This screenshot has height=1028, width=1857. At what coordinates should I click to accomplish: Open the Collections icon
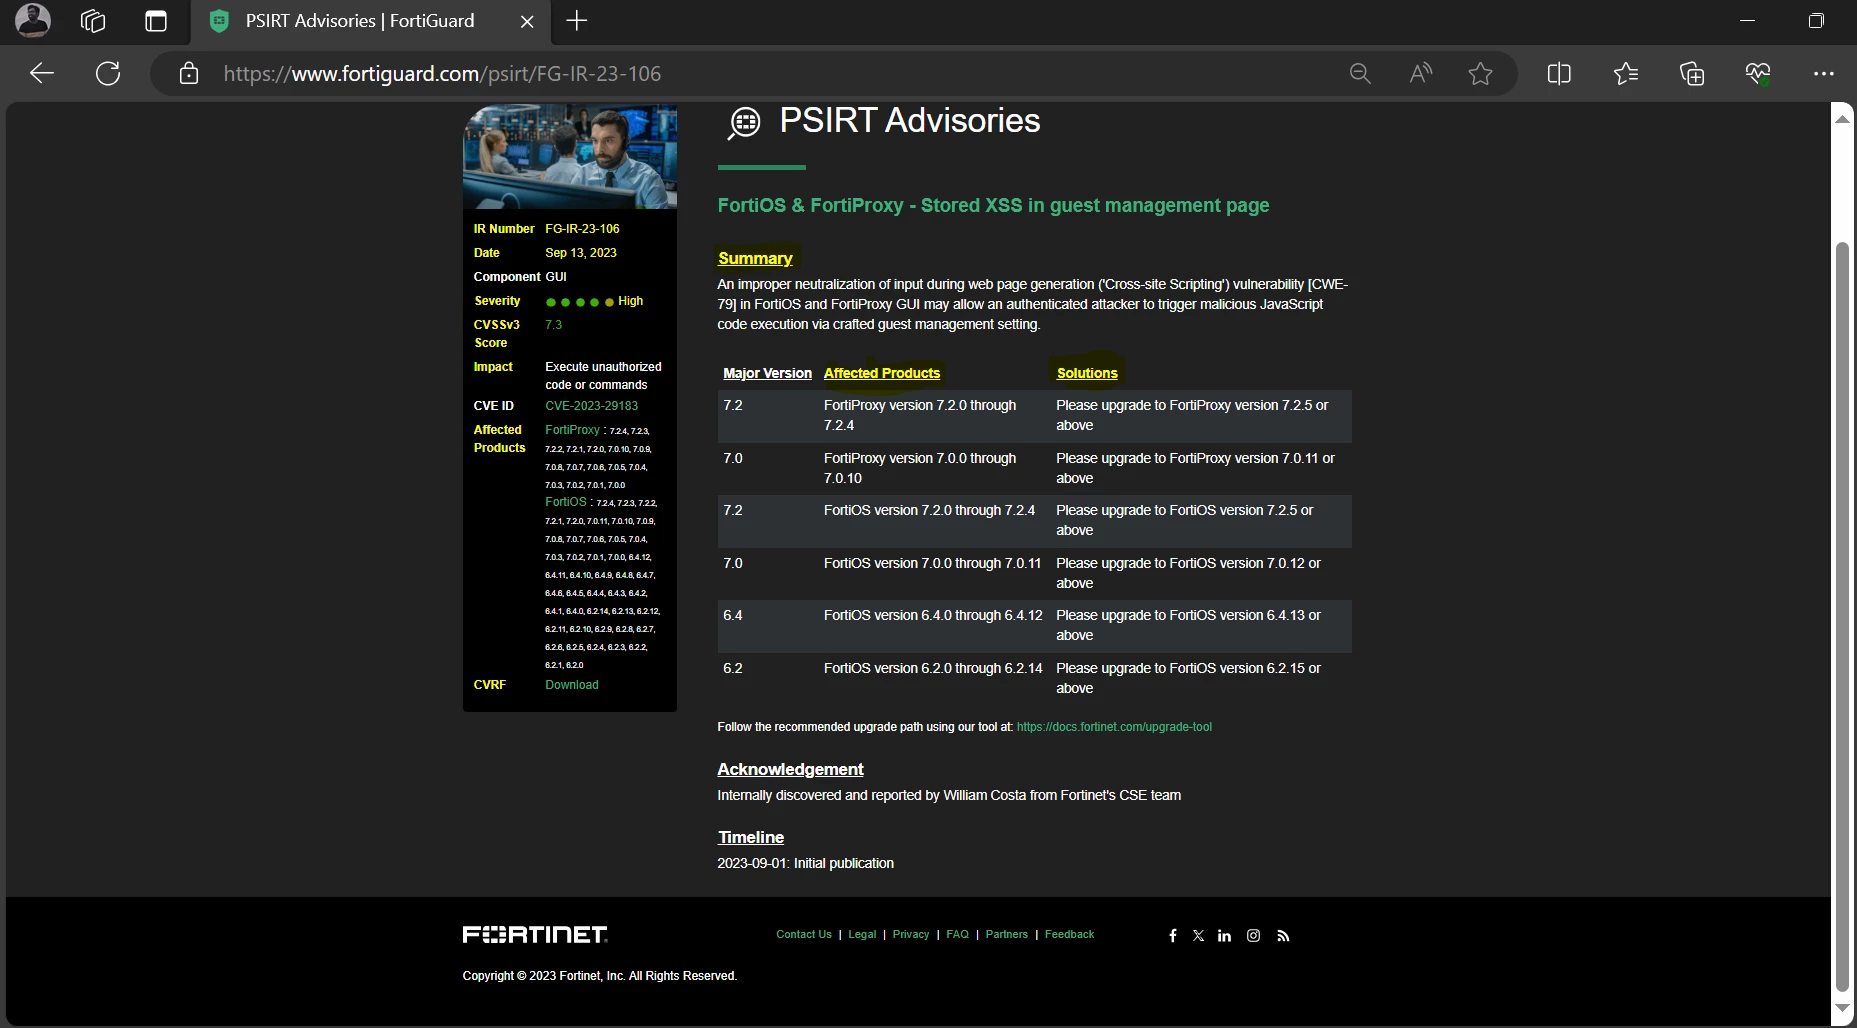pos(1692,73)
